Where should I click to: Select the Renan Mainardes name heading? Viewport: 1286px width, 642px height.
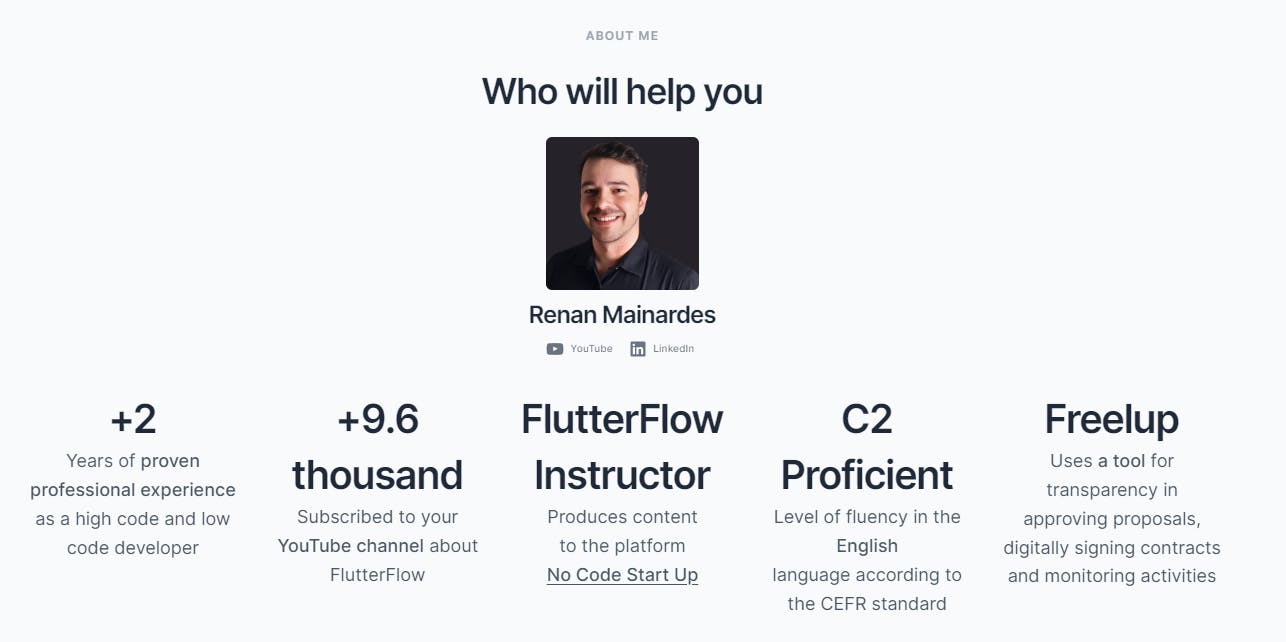pyautogui.click(x=622, y=315)
